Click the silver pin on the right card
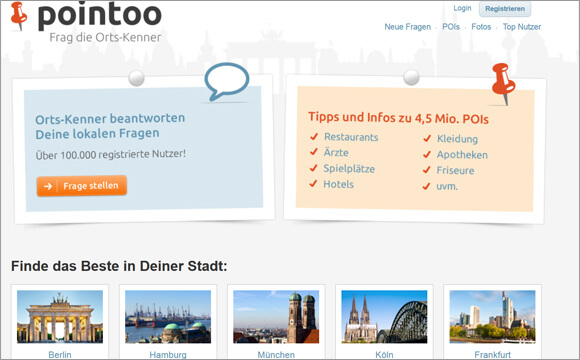Viewport: 580px width, 360px height. 411,77
